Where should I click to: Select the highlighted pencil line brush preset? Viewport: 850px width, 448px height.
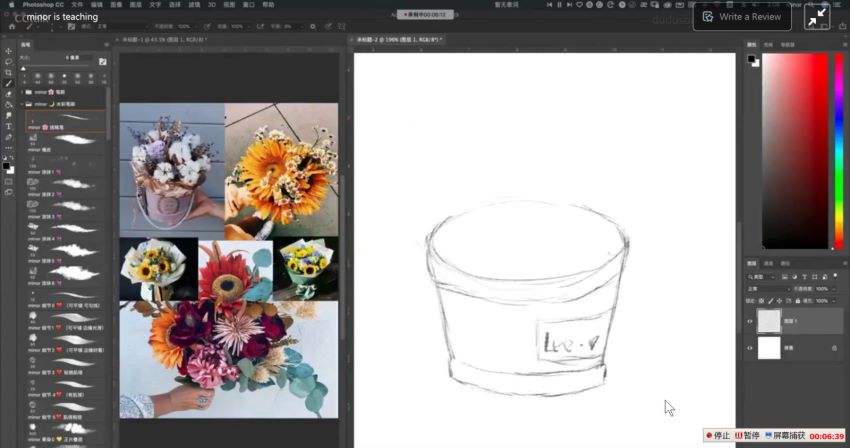(x=65, y=121)
